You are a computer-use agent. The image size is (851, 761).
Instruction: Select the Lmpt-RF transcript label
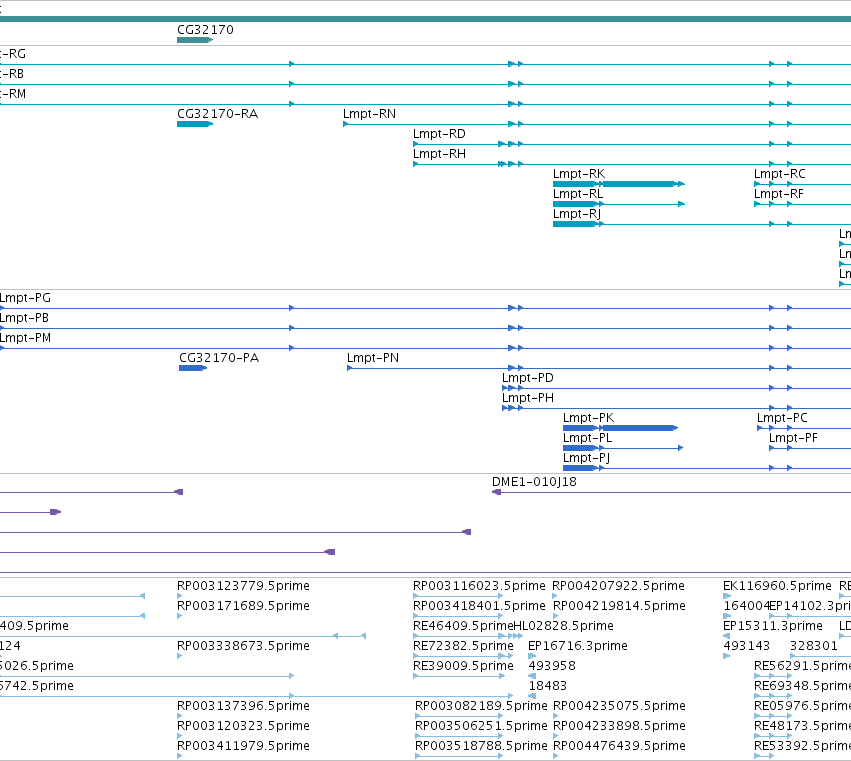tap(778, 194)
